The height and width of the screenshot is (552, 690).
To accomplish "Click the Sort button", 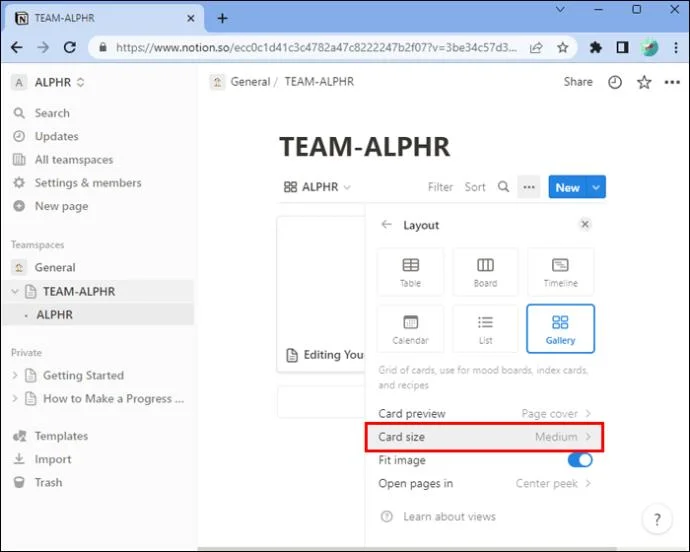I will coord(475,187).
